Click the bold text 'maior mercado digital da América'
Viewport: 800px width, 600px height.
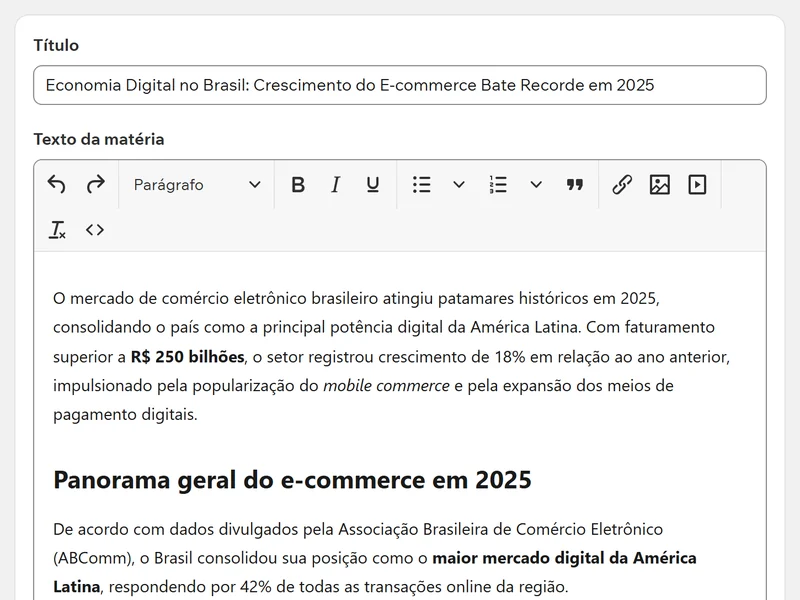point(564,558)
